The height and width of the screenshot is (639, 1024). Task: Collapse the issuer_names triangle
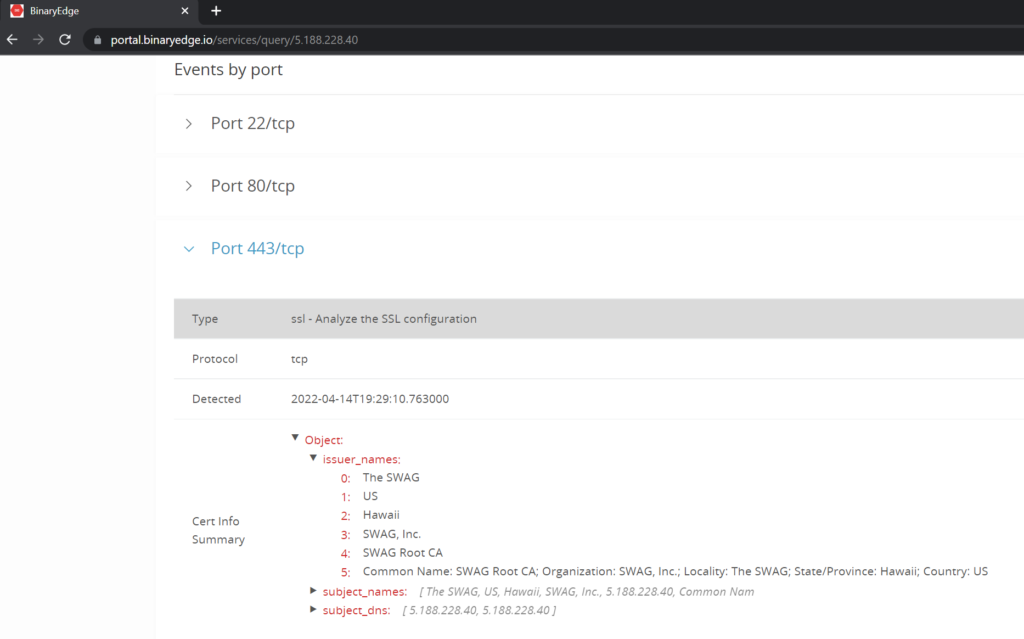click(313, 458)
